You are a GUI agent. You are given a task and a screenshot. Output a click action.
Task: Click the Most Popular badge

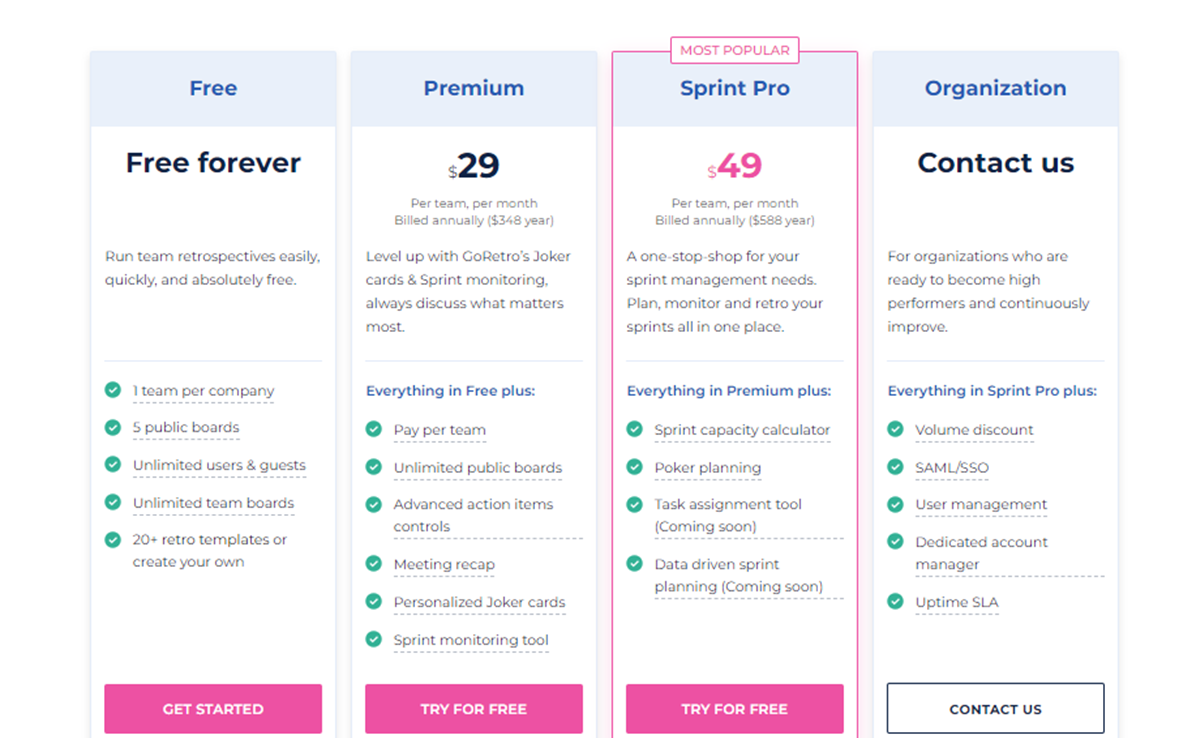[x=735, y=50]
